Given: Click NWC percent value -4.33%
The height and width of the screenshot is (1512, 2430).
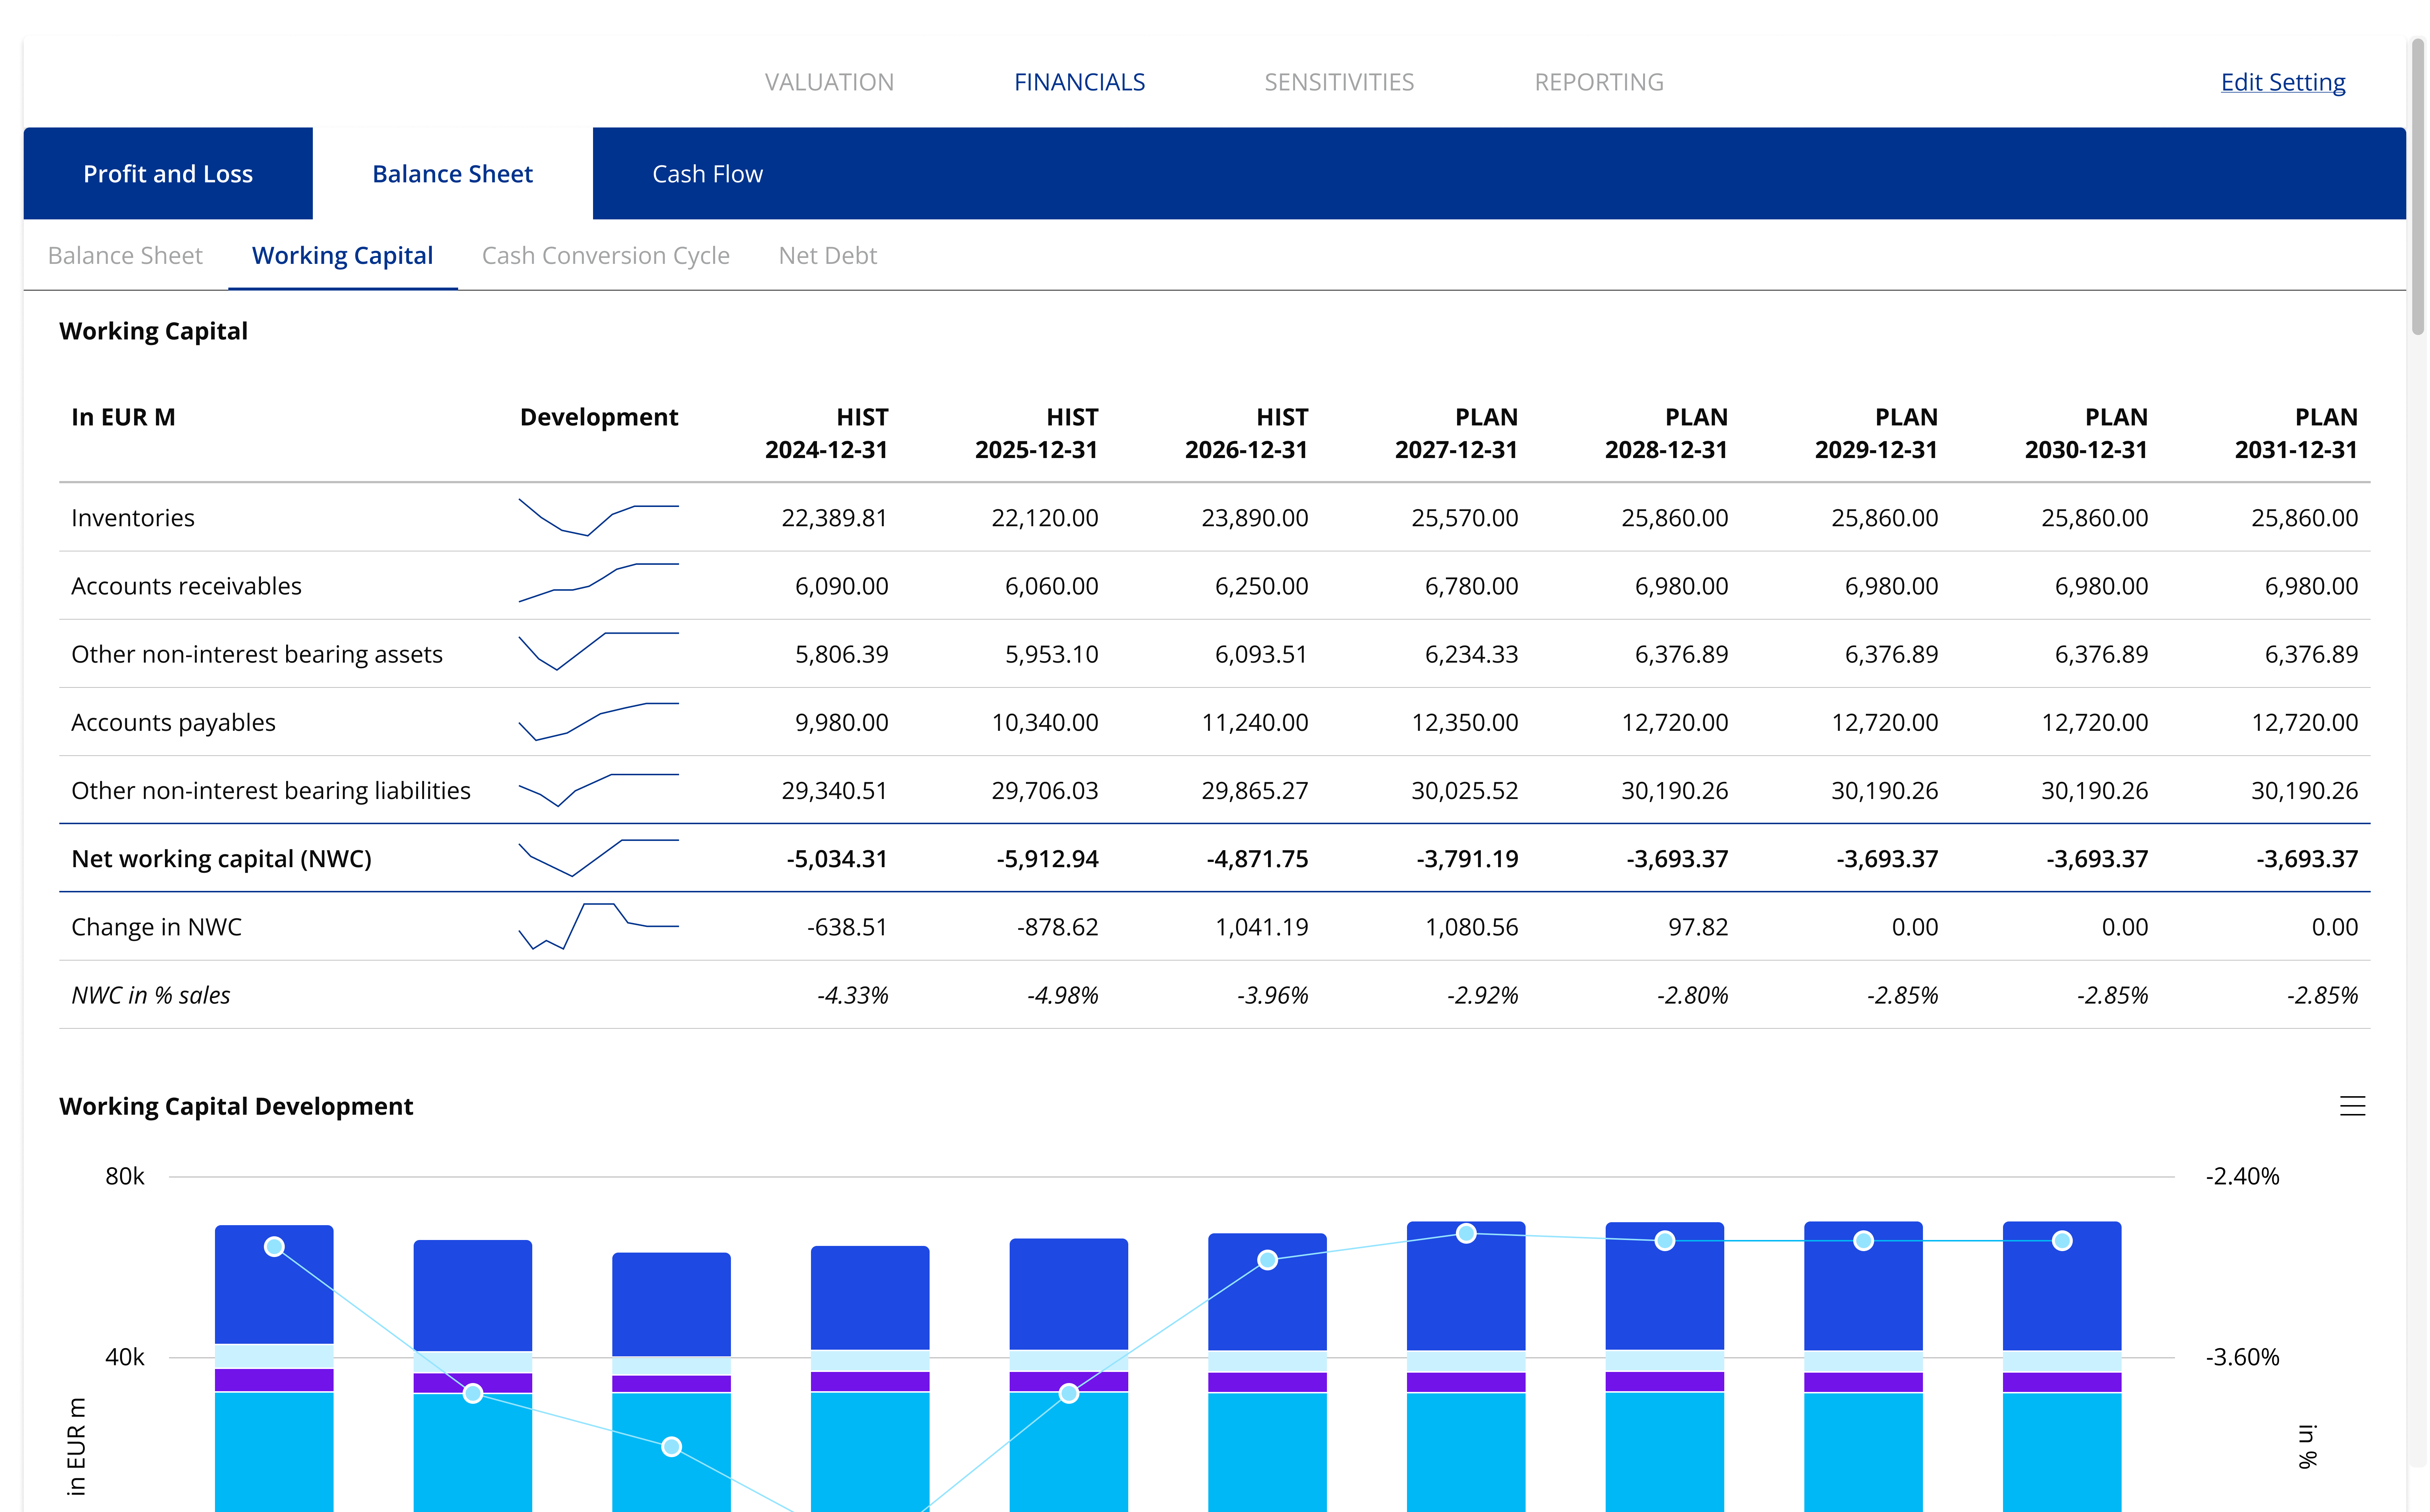Looking at the screenshot, I should (x=852, y=995).
